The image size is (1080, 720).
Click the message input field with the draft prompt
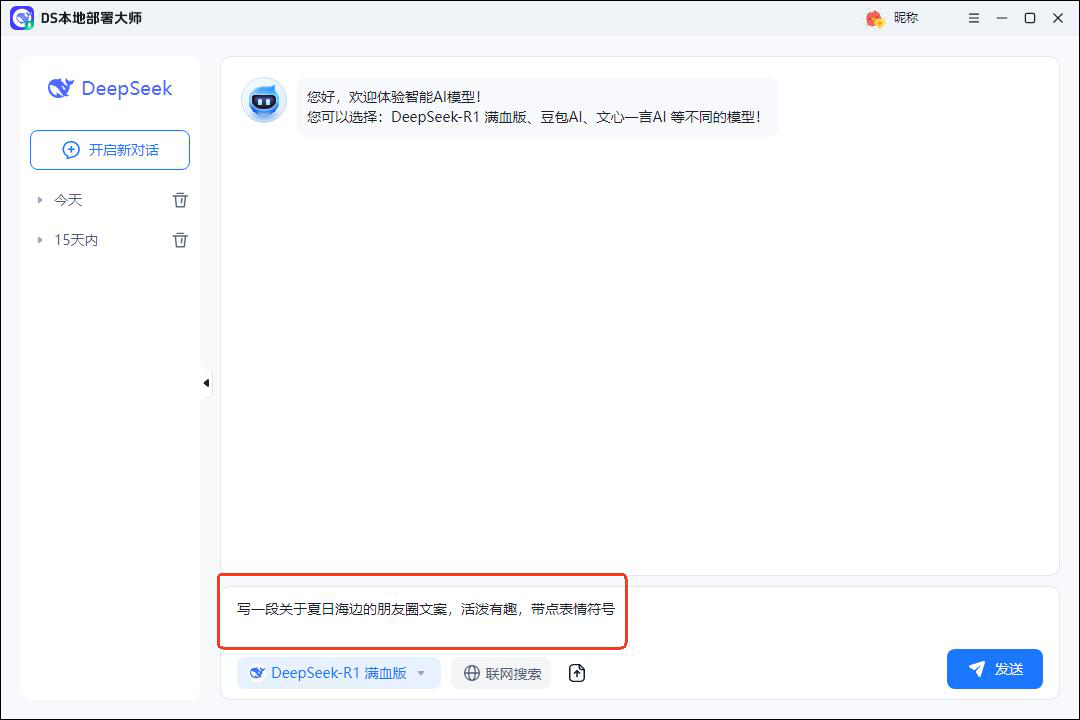[x=422, y=611]
